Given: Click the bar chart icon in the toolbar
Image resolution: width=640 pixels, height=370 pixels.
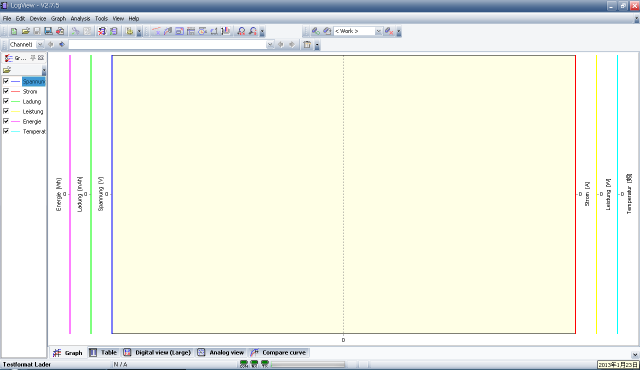Looking at the screenshot, I should coord(226,31).
